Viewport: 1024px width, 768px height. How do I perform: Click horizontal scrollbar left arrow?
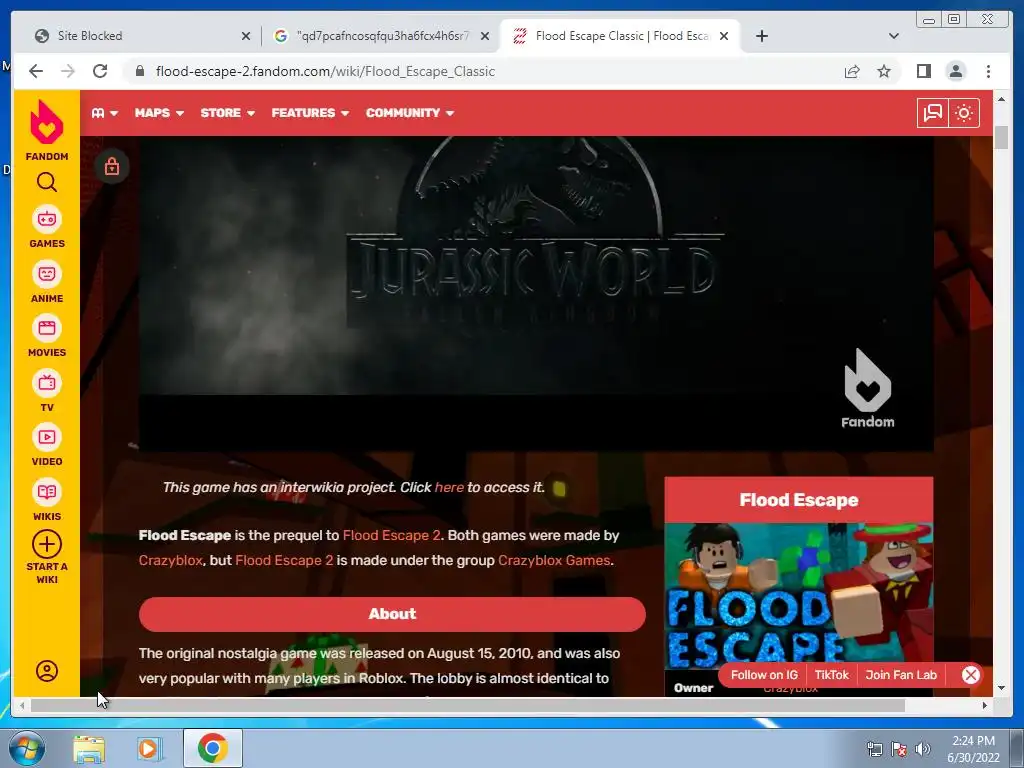point(22,705)
